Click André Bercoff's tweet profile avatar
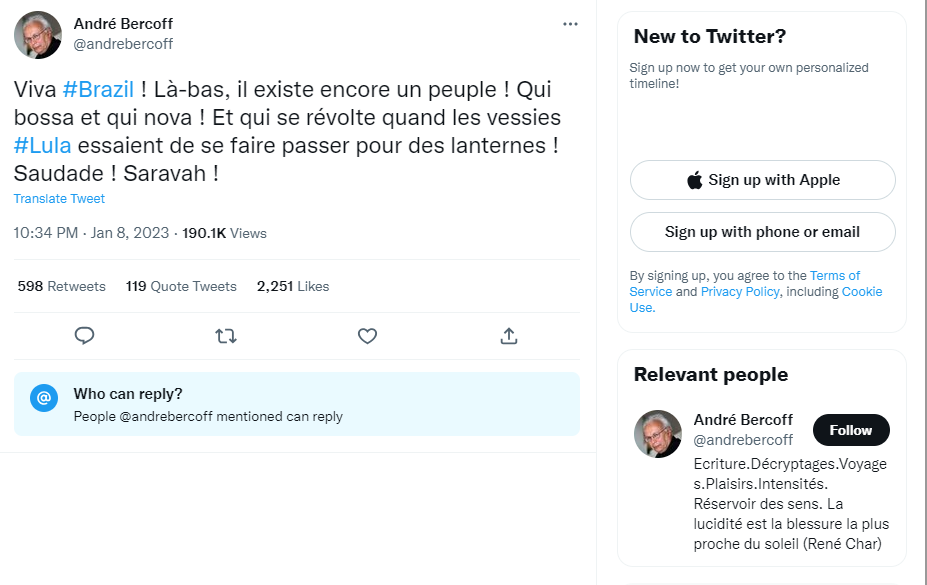 click(x=38, y=35)
